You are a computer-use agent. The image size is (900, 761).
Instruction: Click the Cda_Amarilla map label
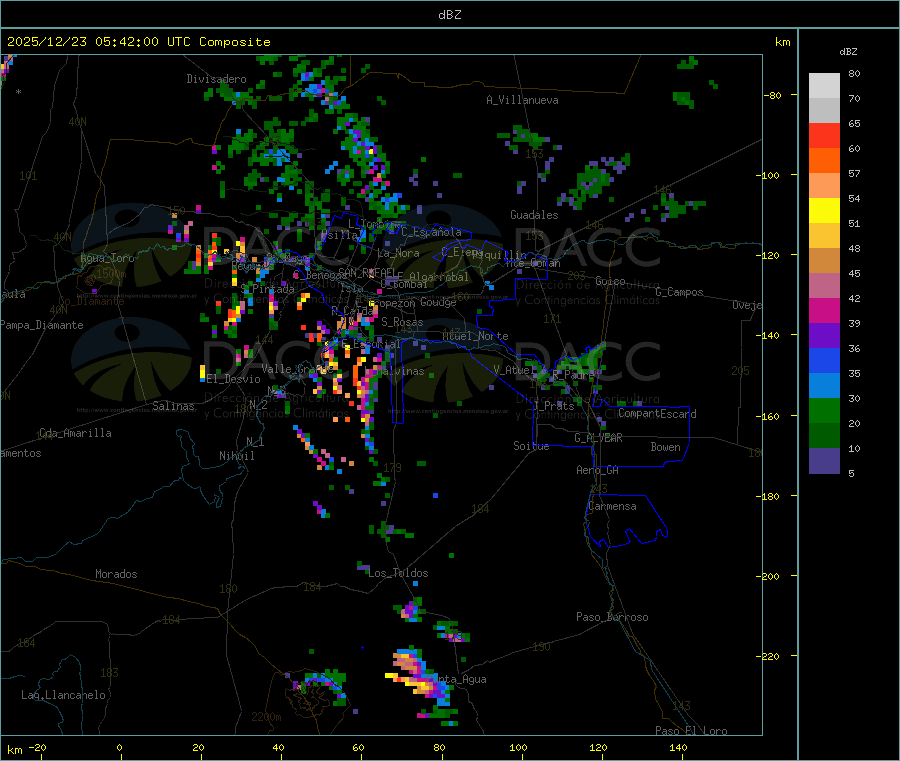pos(75,433)
